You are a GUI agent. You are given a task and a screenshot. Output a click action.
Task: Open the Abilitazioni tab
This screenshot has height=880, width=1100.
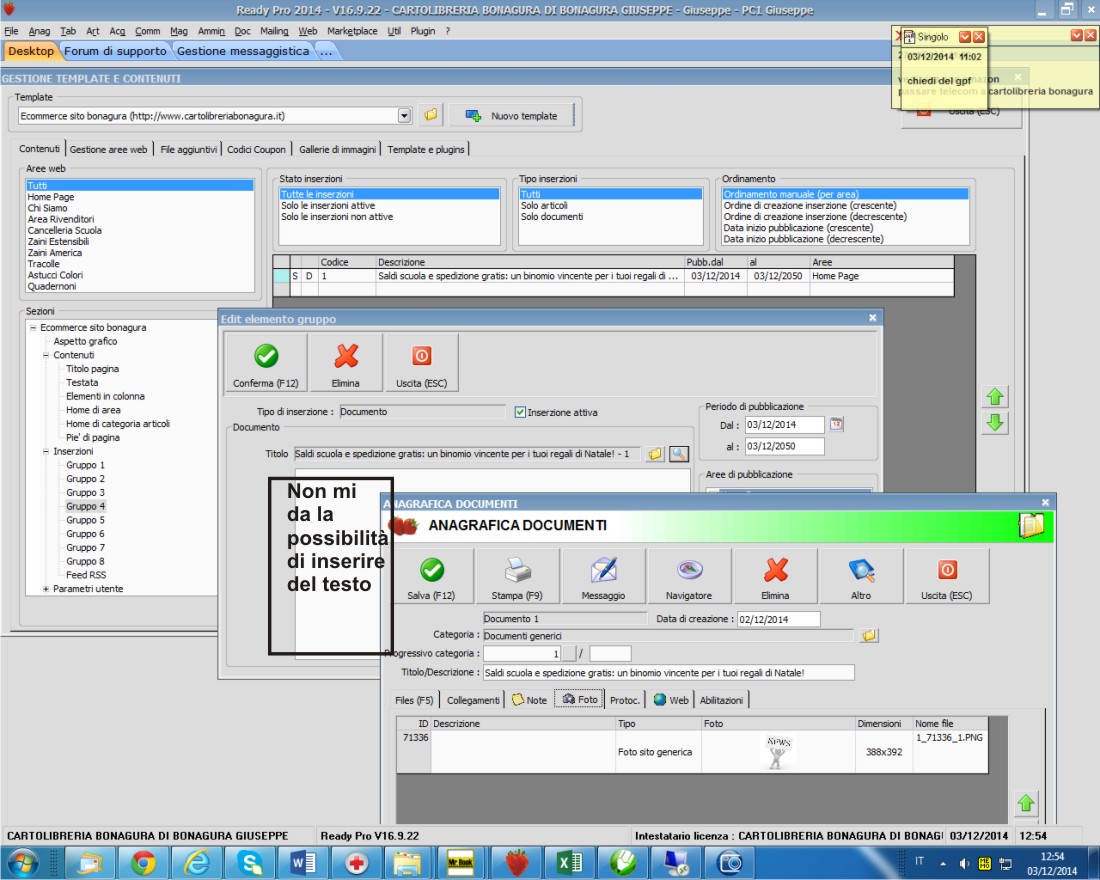721,700
